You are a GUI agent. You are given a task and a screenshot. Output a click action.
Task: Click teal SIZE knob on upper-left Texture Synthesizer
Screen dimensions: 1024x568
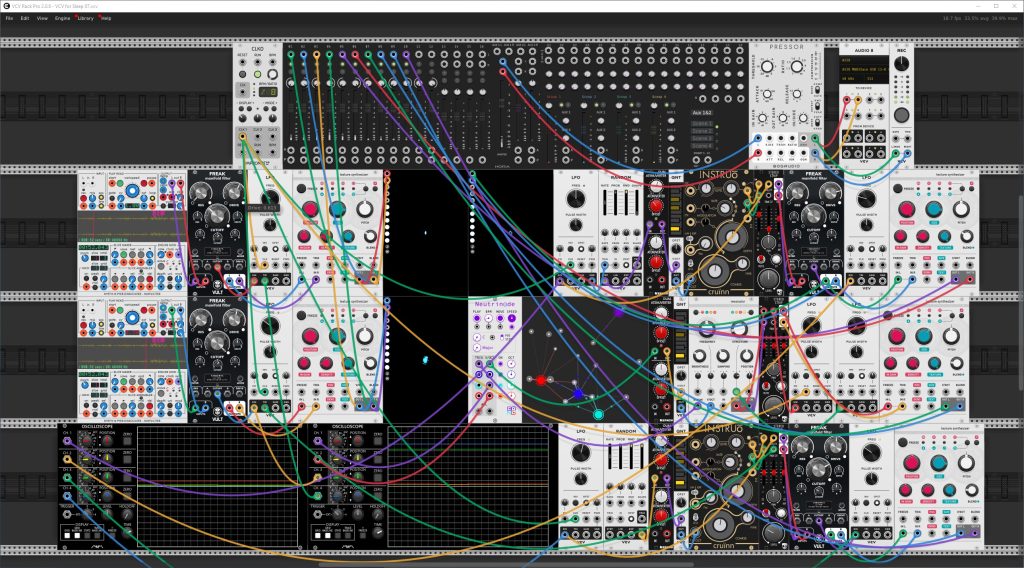(337, 210)
